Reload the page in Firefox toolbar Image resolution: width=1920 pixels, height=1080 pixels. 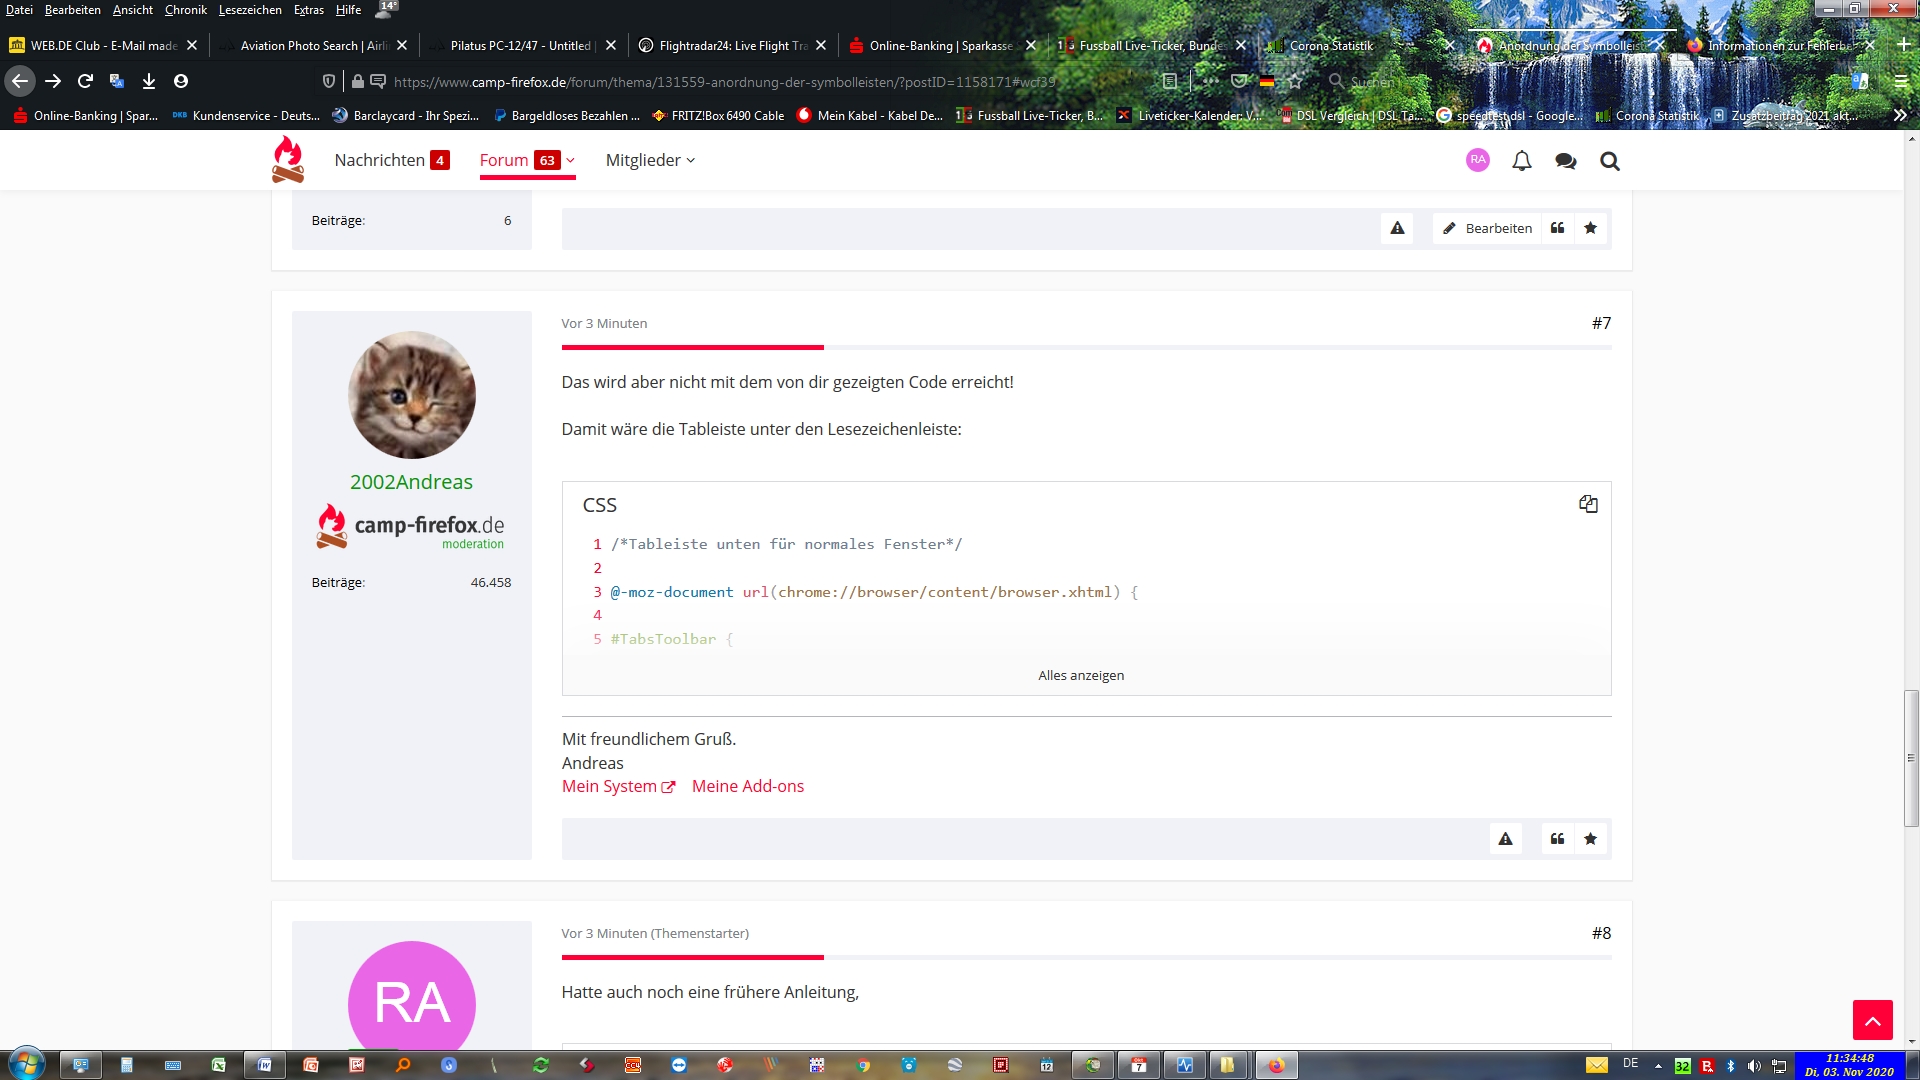point(85,81)
